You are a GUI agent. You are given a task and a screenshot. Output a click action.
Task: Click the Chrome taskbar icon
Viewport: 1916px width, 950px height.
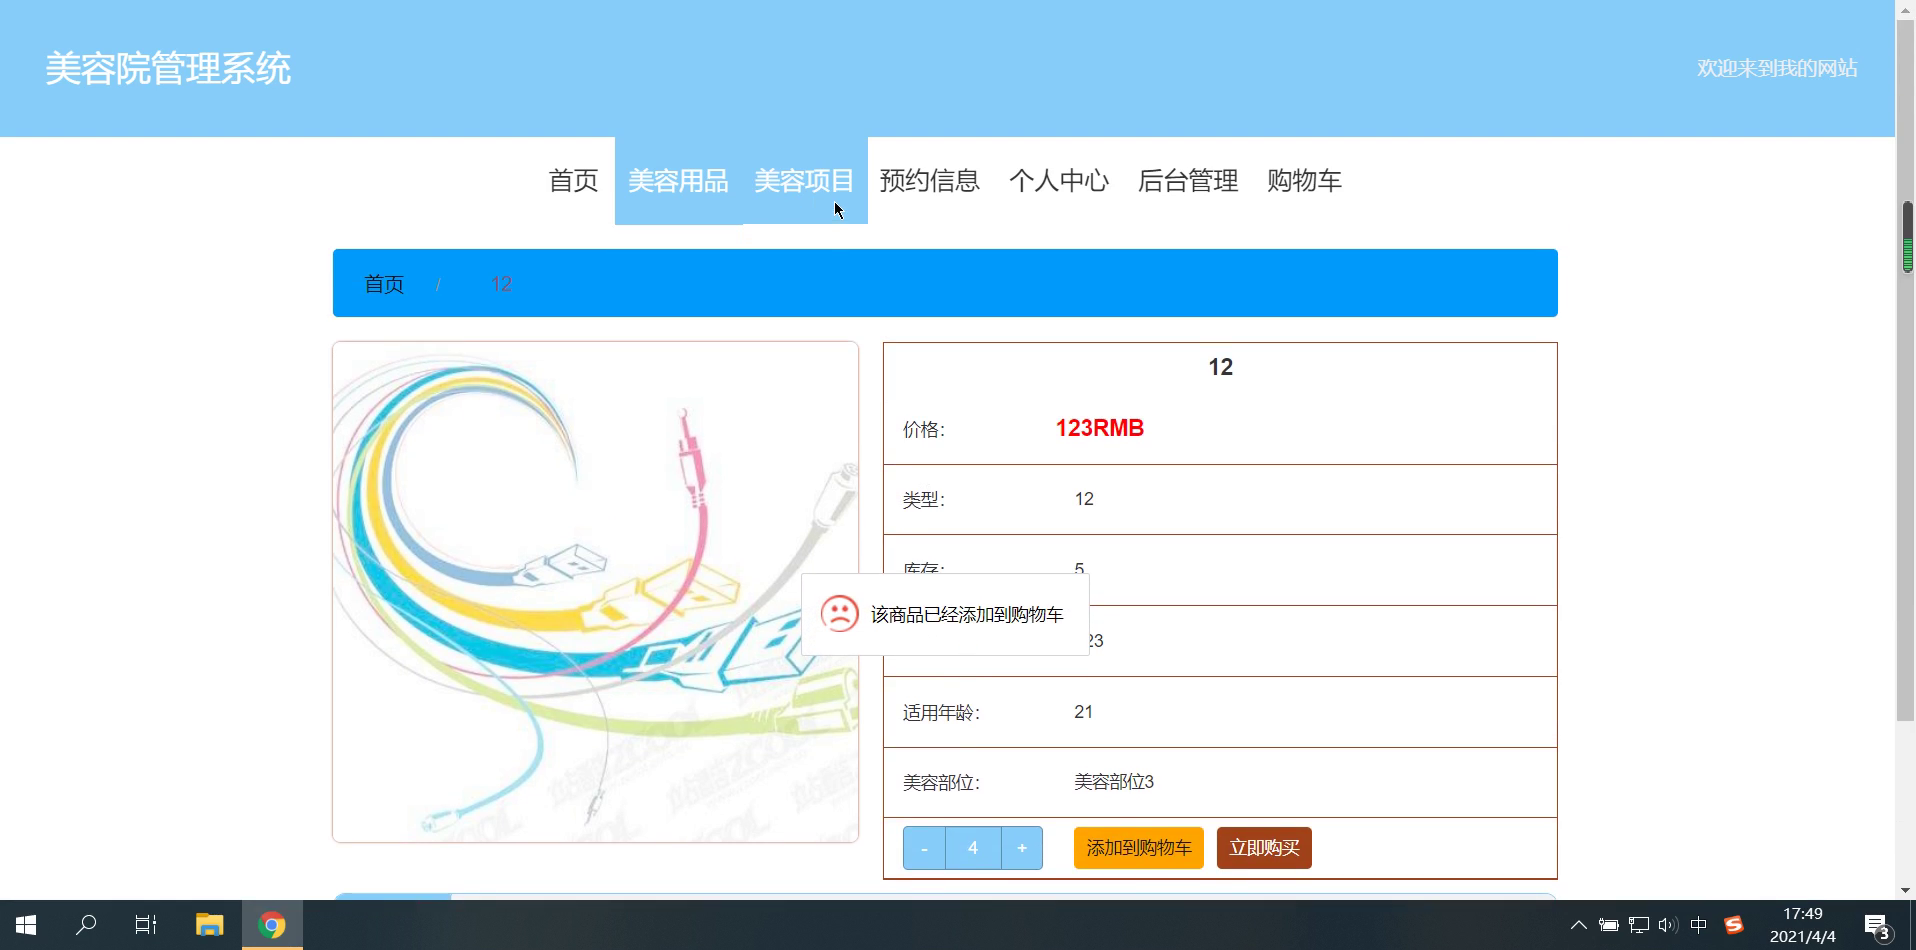(272, 925)
